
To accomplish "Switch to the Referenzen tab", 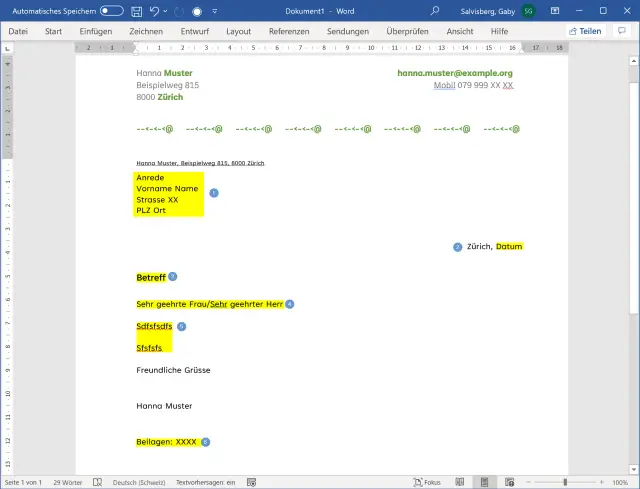I will (x=289, y=31).
